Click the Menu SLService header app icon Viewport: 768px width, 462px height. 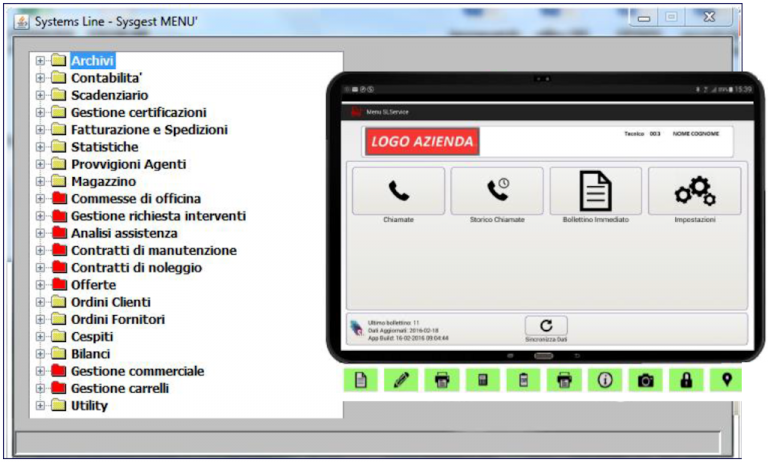pos(356,112)
